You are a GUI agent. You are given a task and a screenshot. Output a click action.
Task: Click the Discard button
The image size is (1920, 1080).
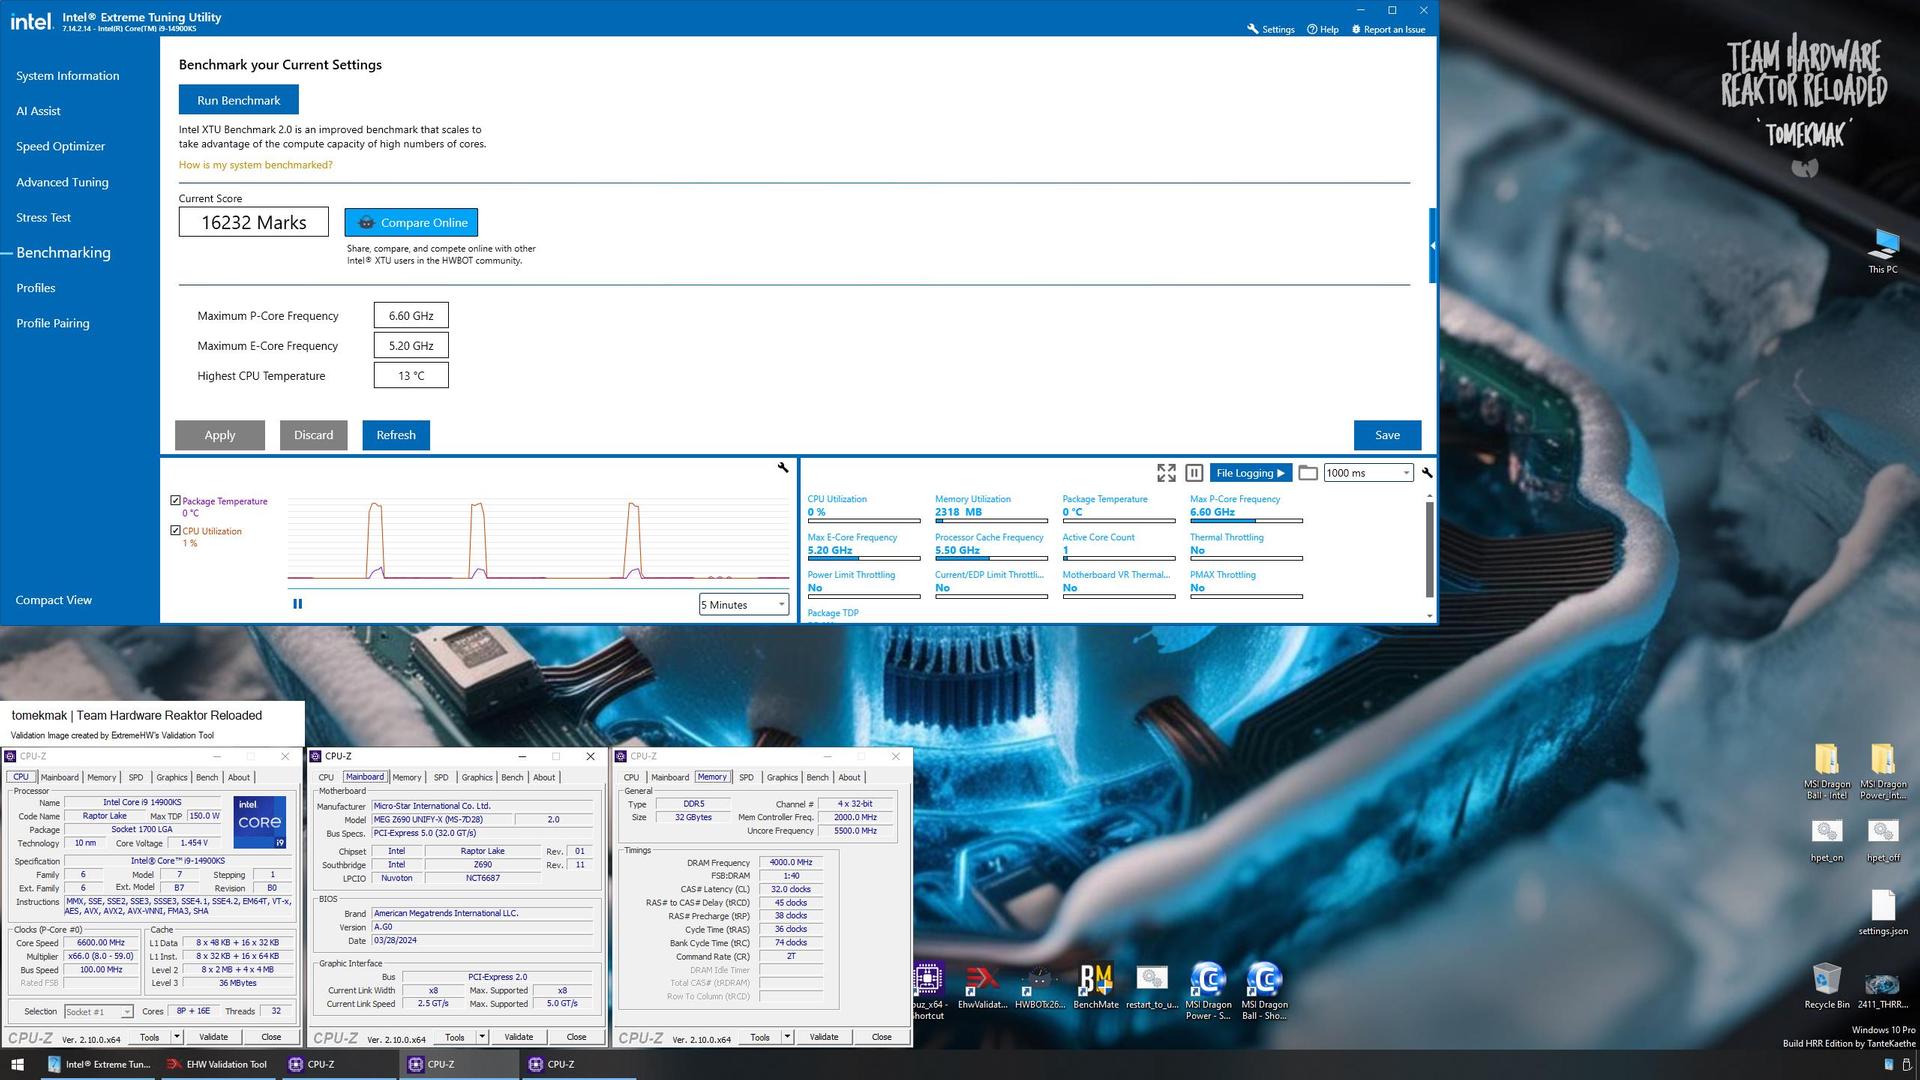(313, 435)
